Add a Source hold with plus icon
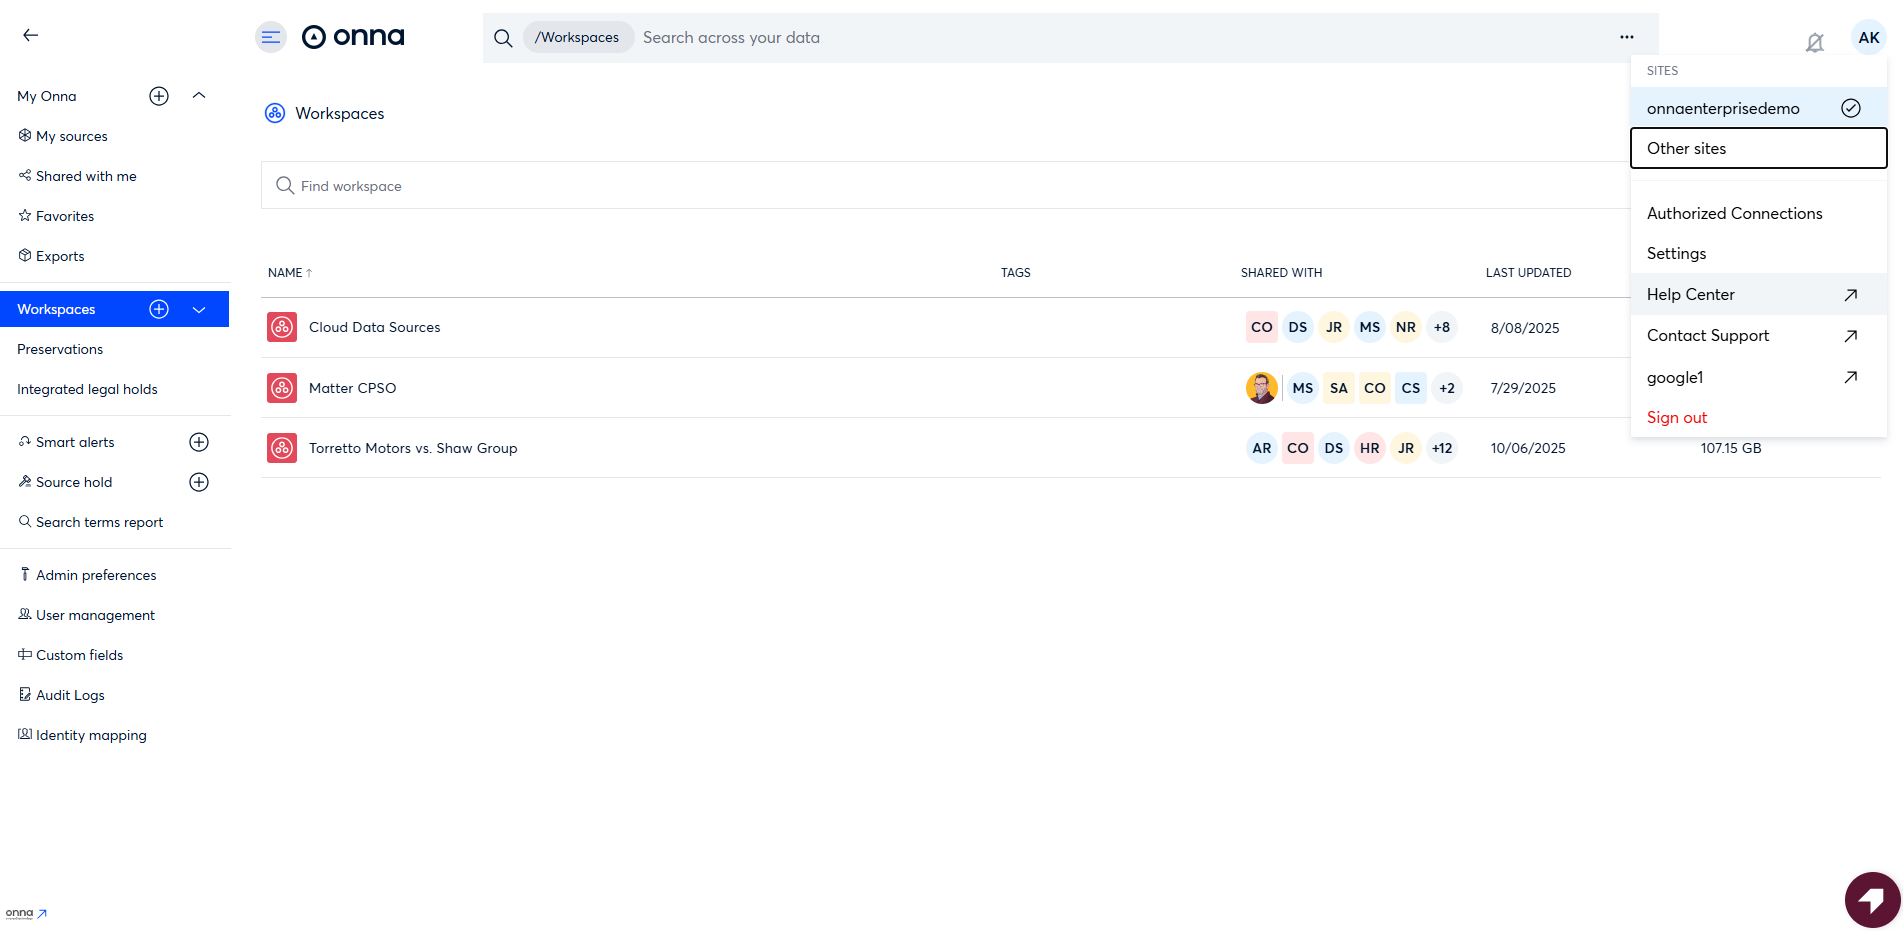 tap(199, 482)
